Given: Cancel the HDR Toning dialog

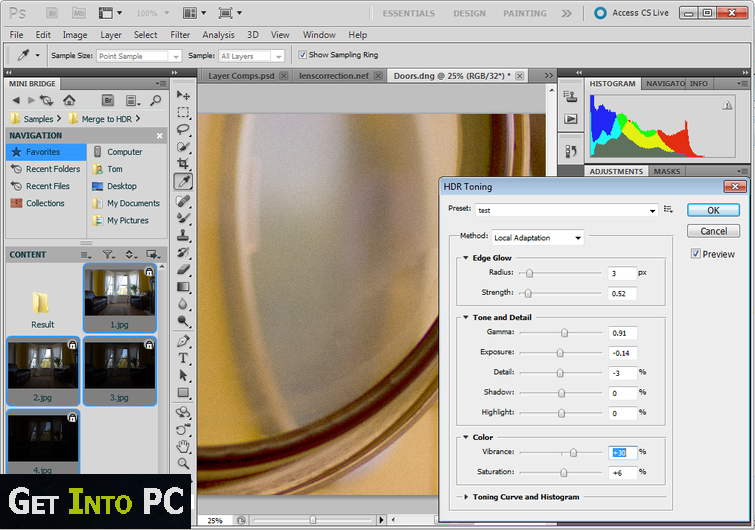Looking at the screenshot, I should [x=713, y=231].
